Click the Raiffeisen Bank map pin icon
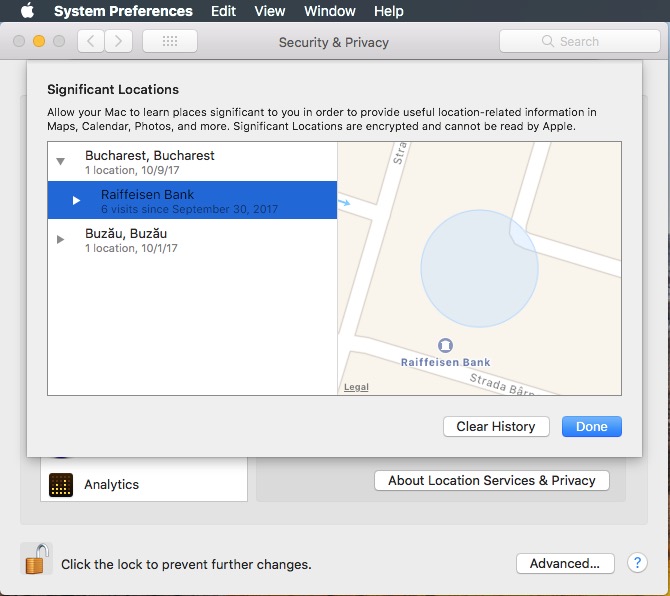670x596 pixels. coord(445,345)
